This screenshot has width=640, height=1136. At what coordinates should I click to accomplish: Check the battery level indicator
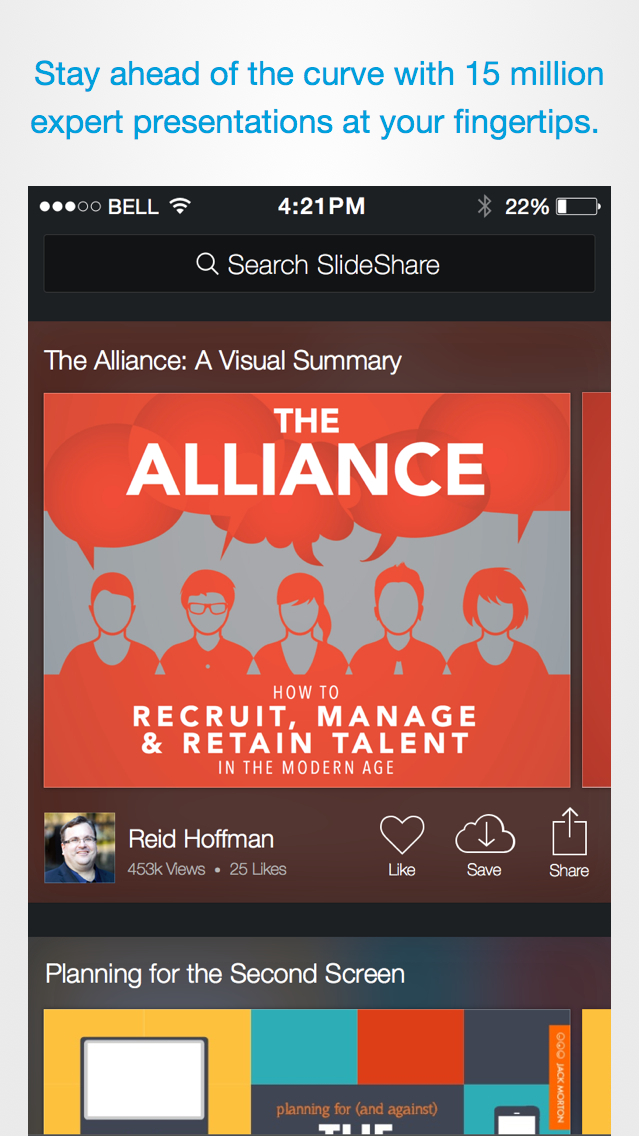(578, 206)
